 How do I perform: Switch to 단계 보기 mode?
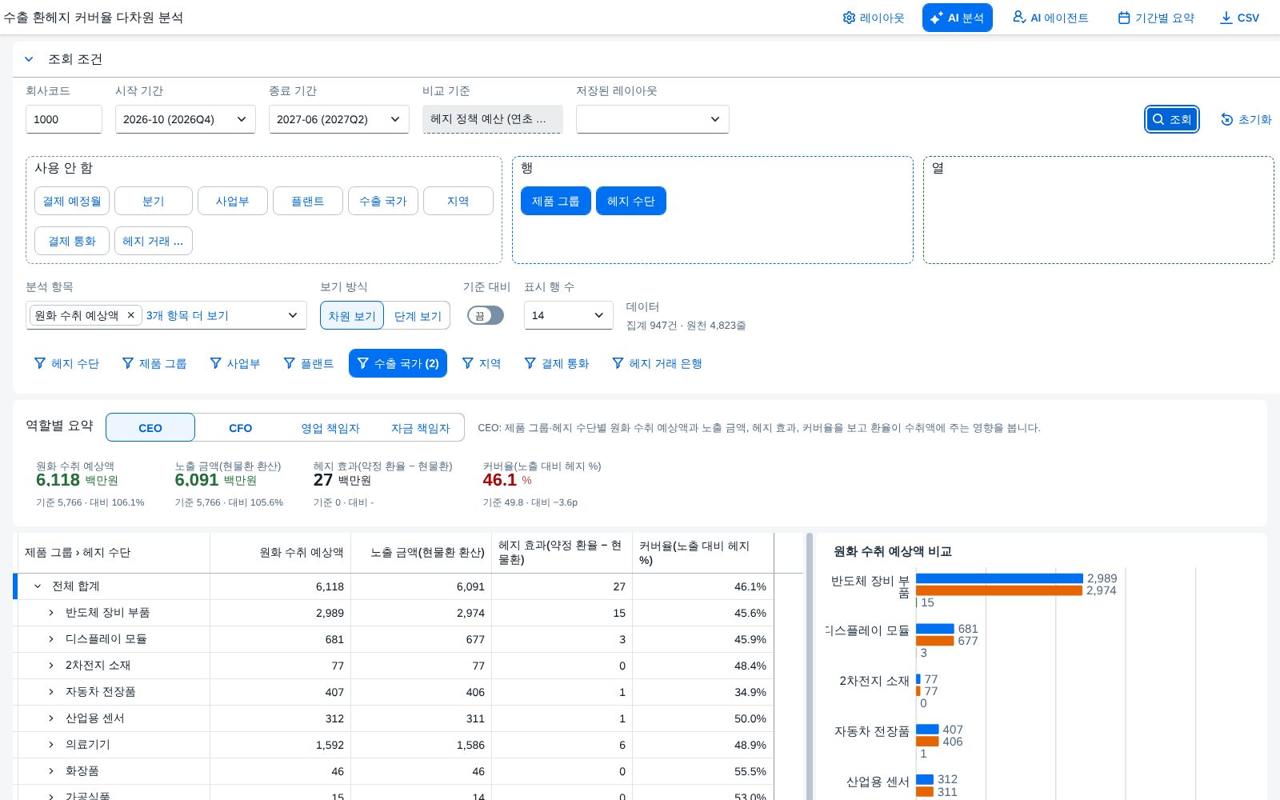click(x=417, y=316)
